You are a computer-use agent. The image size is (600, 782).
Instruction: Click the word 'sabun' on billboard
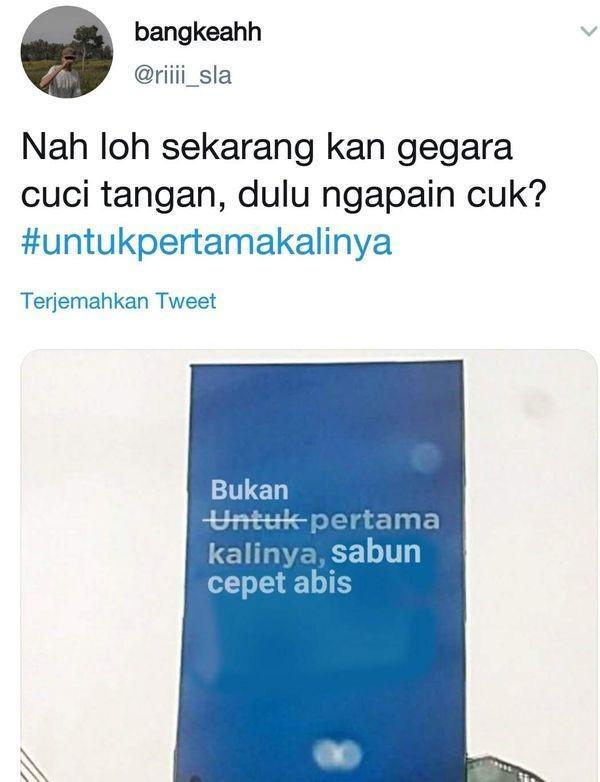[377, 552]
